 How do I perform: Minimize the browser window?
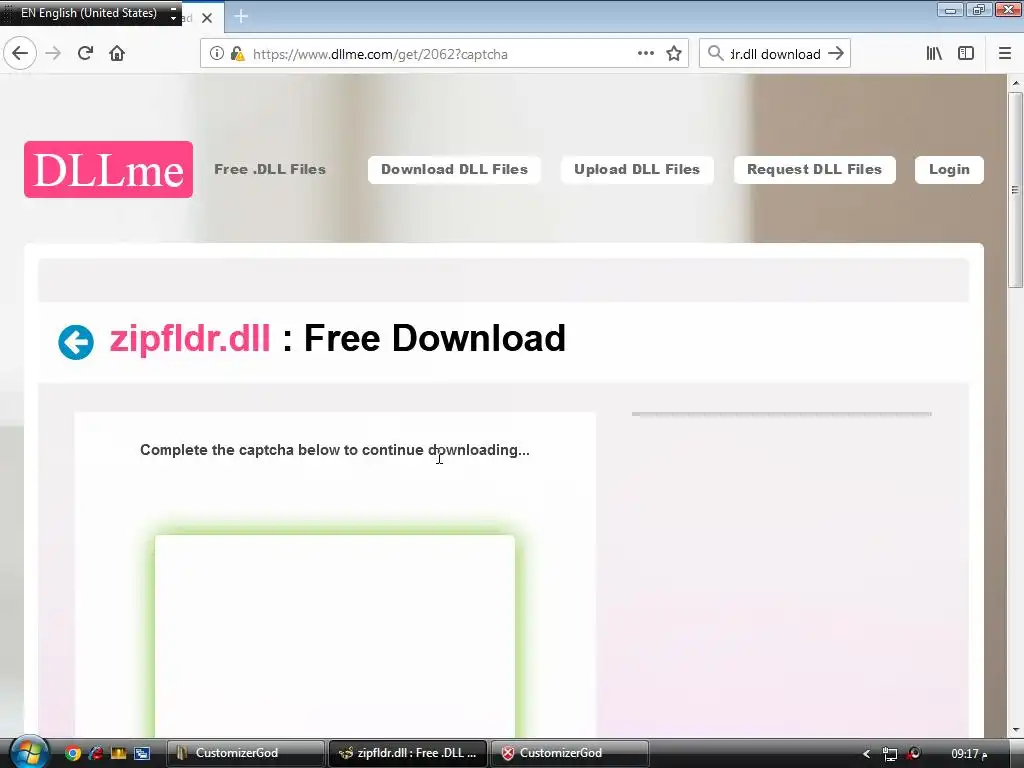(950, 10)
